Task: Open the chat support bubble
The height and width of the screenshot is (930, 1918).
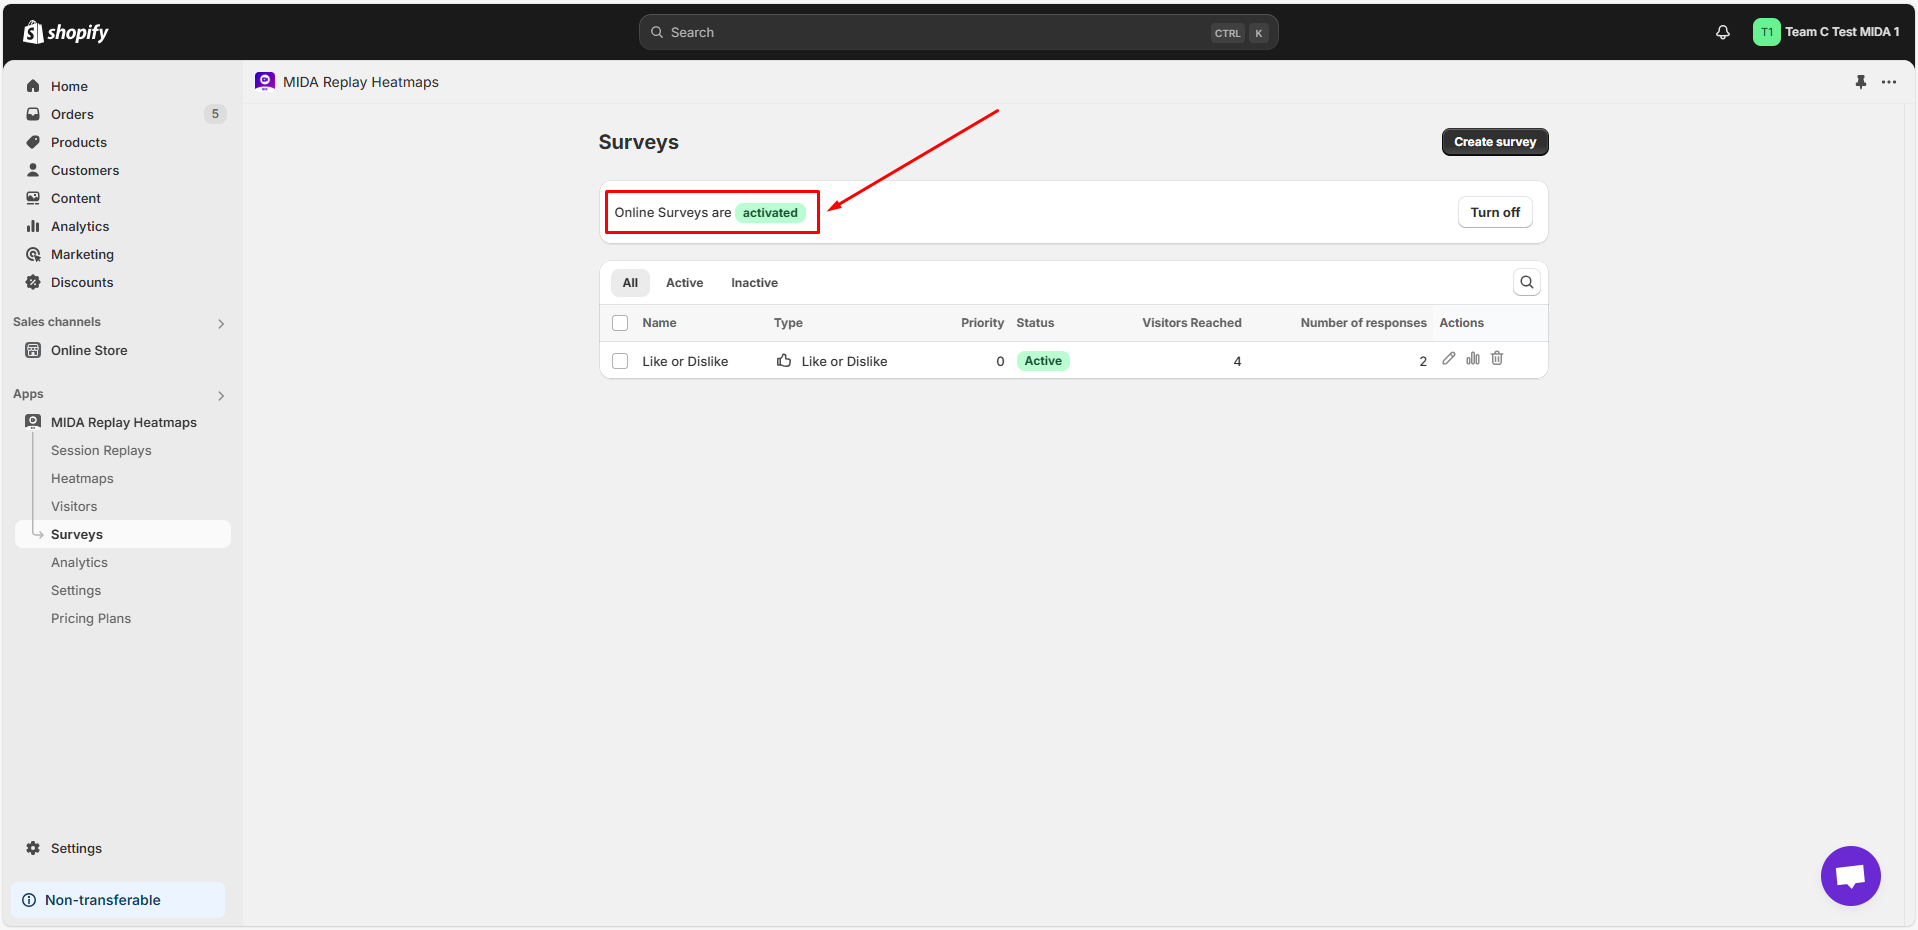Action: click(x=1850, y=876)
